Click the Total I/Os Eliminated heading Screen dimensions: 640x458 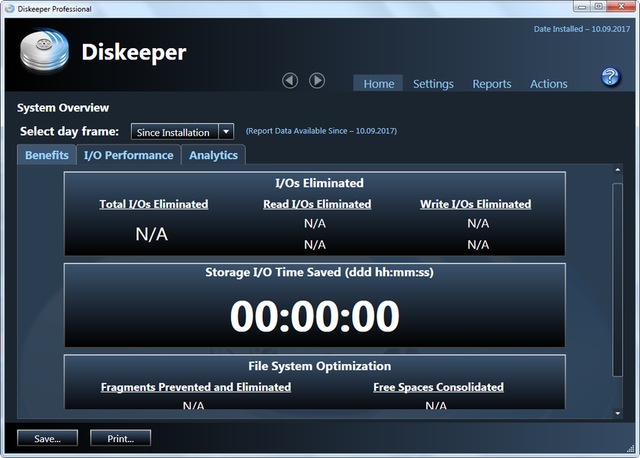(154, 204)
